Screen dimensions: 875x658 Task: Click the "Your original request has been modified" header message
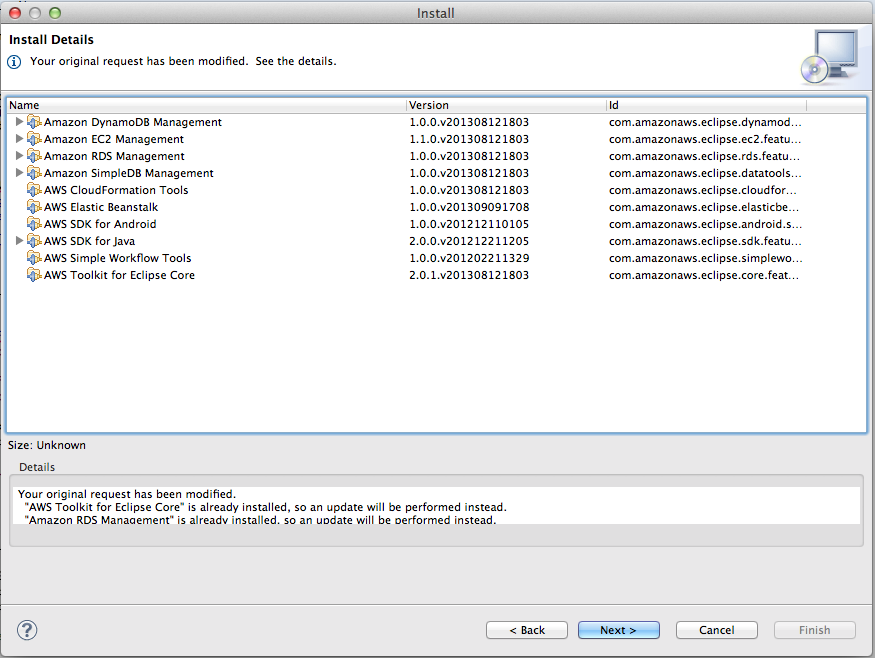183,61
